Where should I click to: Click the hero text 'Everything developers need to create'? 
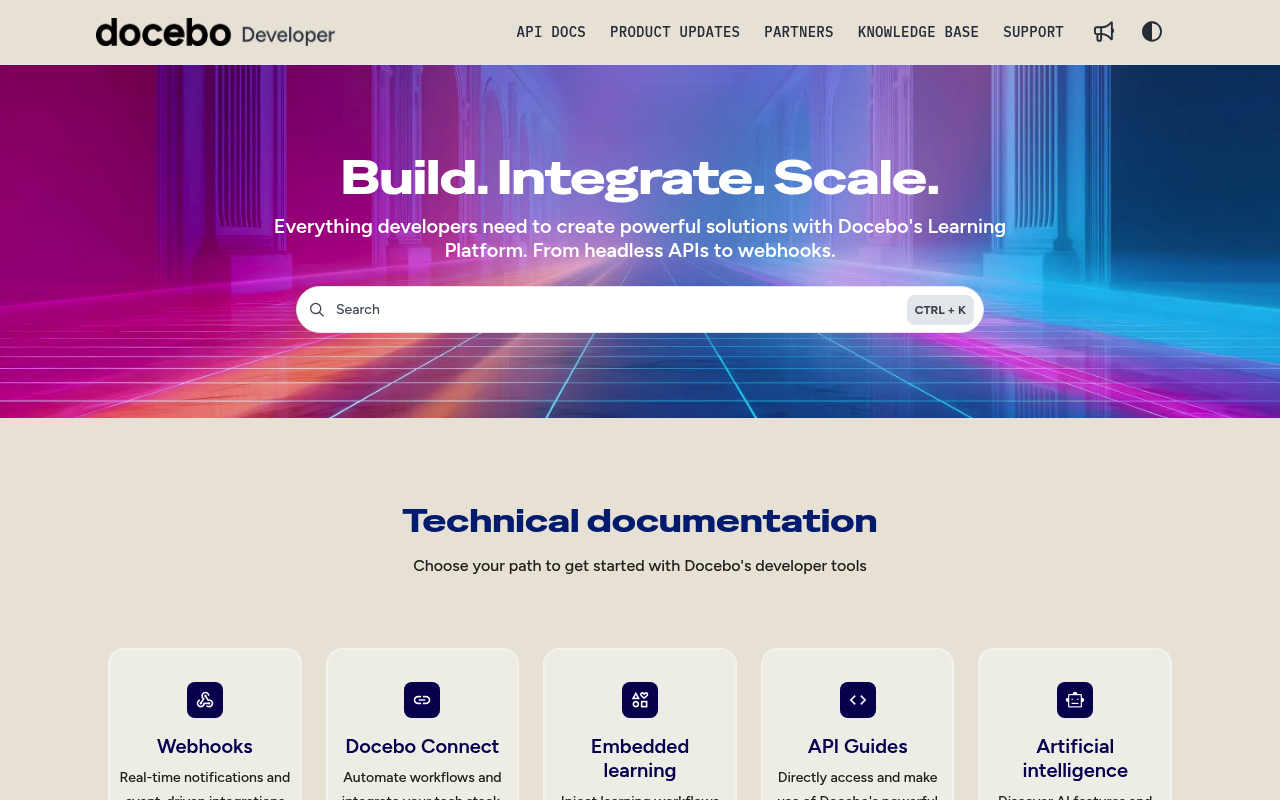[x=640, y=238]
